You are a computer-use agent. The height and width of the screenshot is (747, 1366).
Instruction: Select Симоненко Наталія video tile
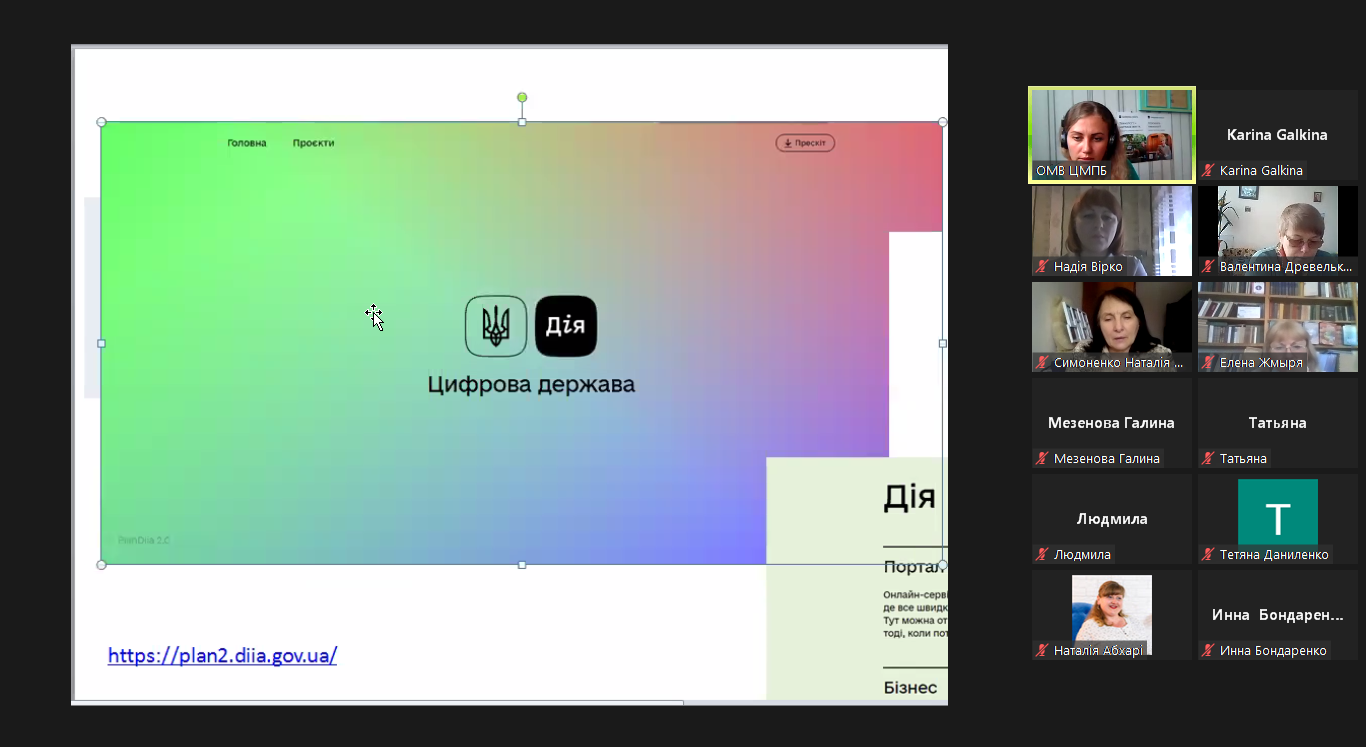(x=1112, y=327)
